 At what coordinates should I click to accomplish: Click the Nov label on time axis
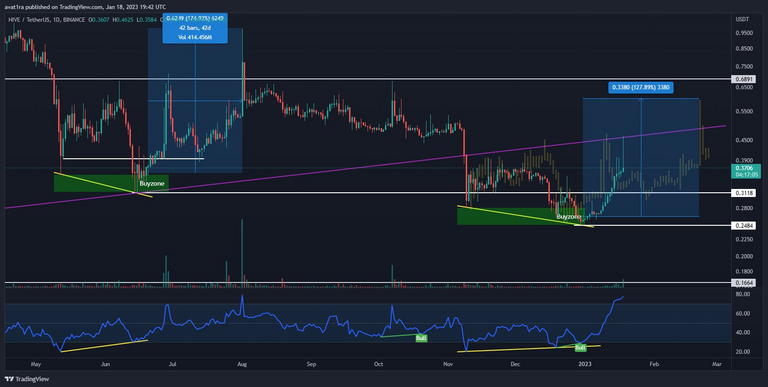pyautogui.click(x=448, y=364)
